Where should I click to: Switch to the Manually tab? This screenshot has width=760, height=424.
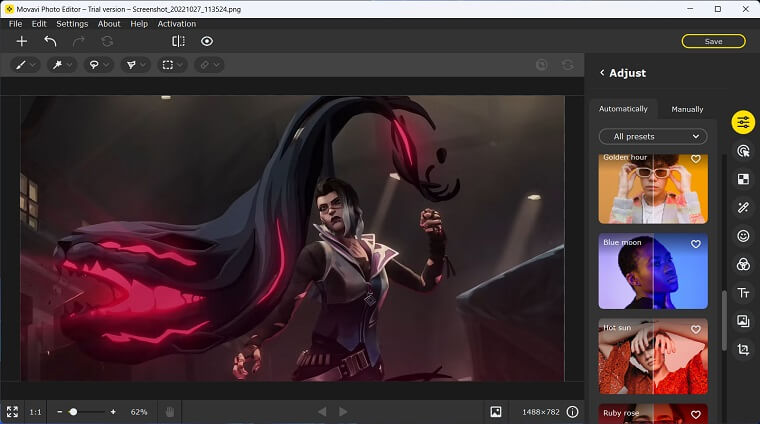click(x=687, y=110)
